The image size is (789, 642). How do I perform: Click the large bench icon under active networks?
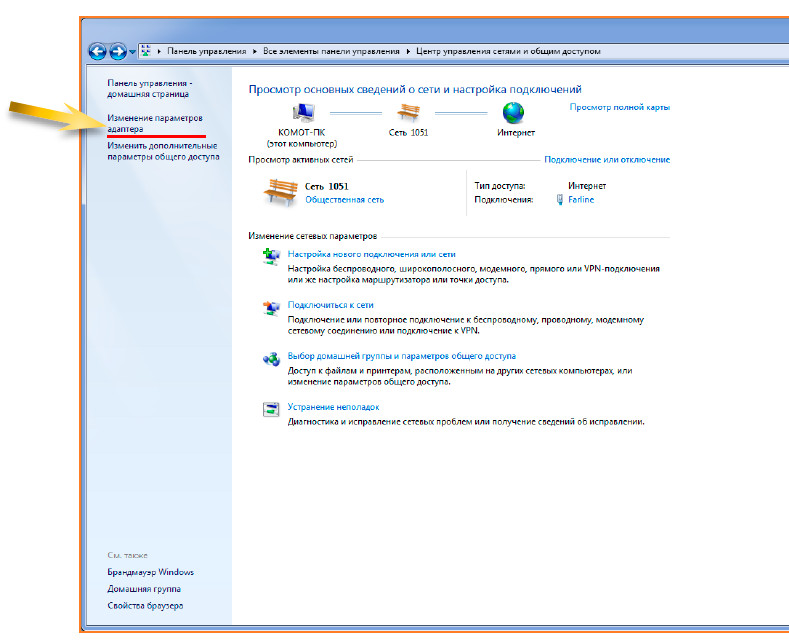[281, 191]
